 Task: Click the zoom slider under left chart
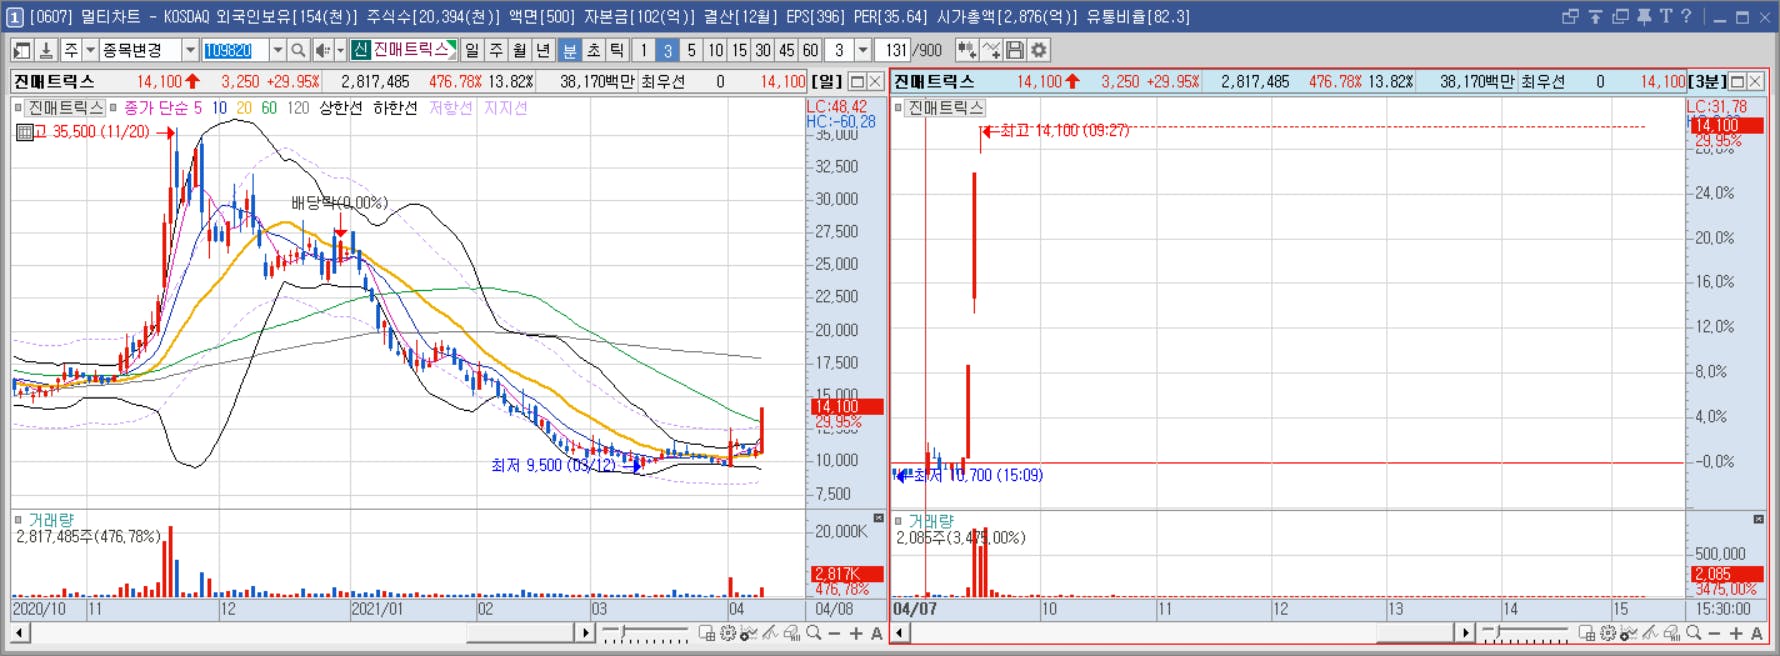click(645, 633)
